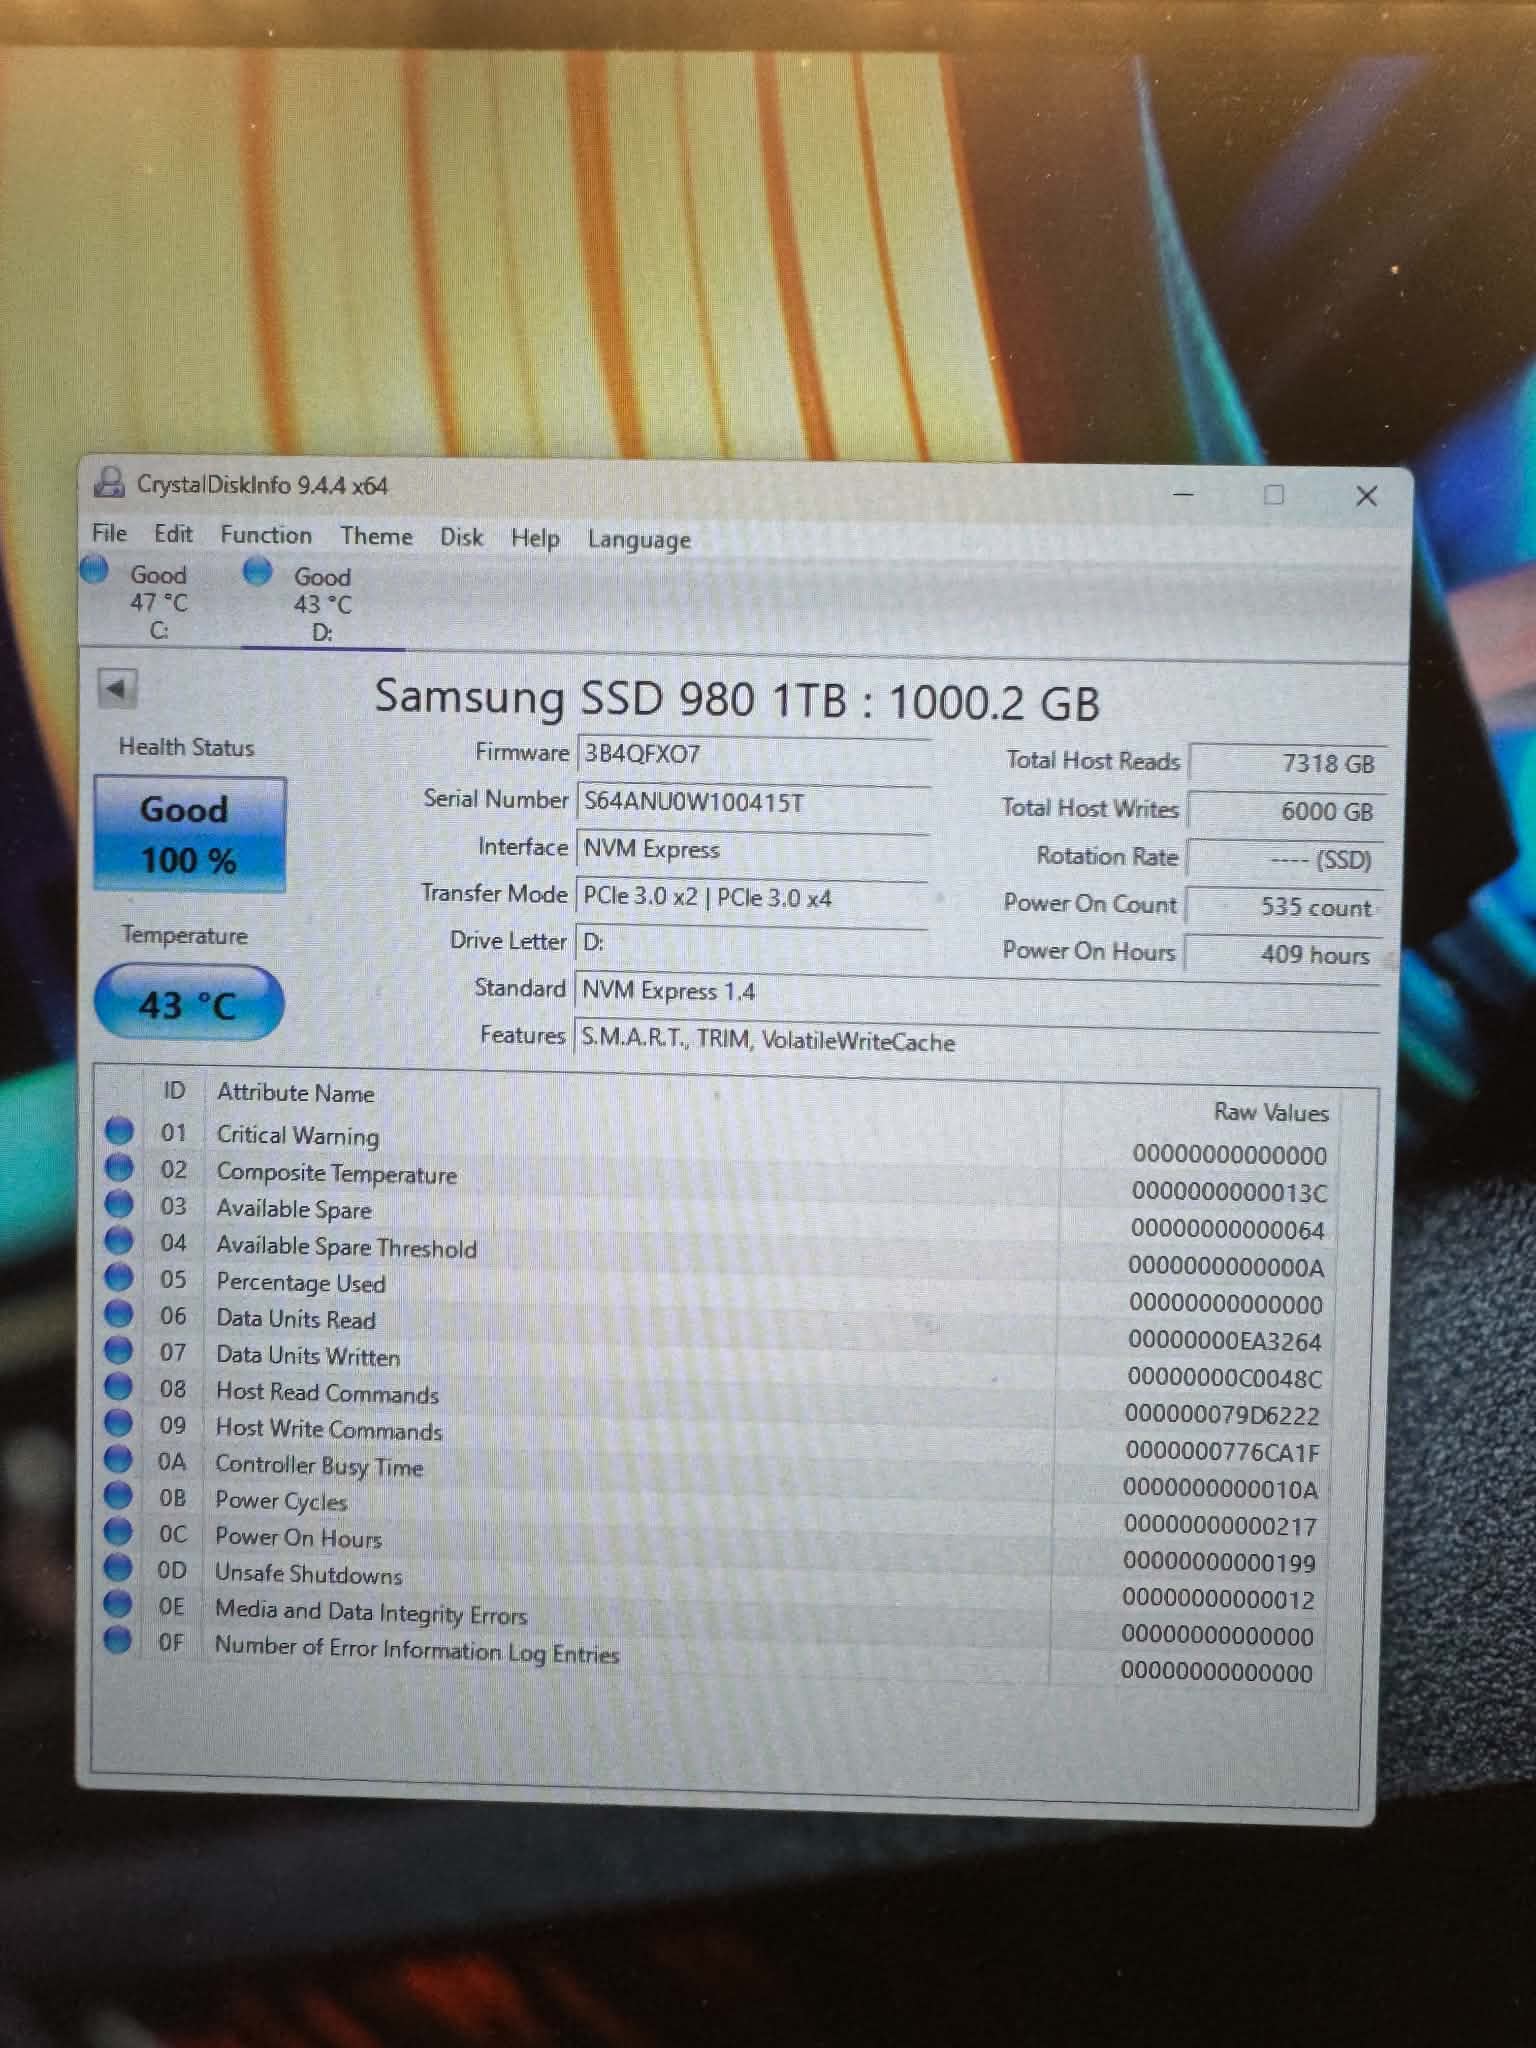Open the Function menu
Viewport: 1536px width, 2048px height.
pyautogui.click(x=266, y=535)
